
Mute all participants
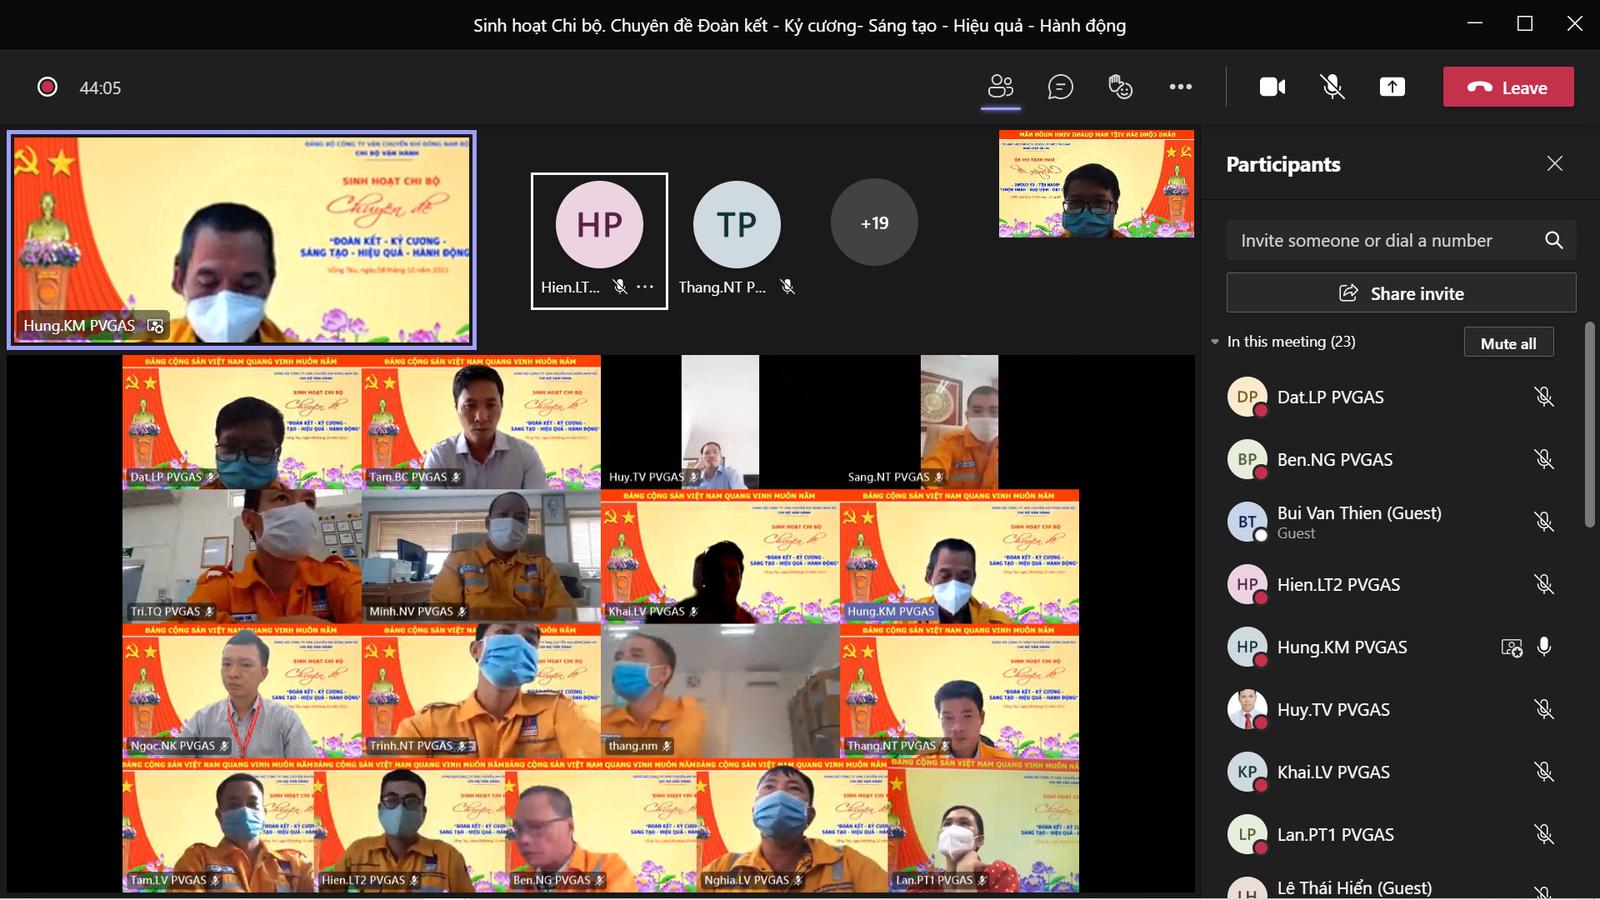1508,343
